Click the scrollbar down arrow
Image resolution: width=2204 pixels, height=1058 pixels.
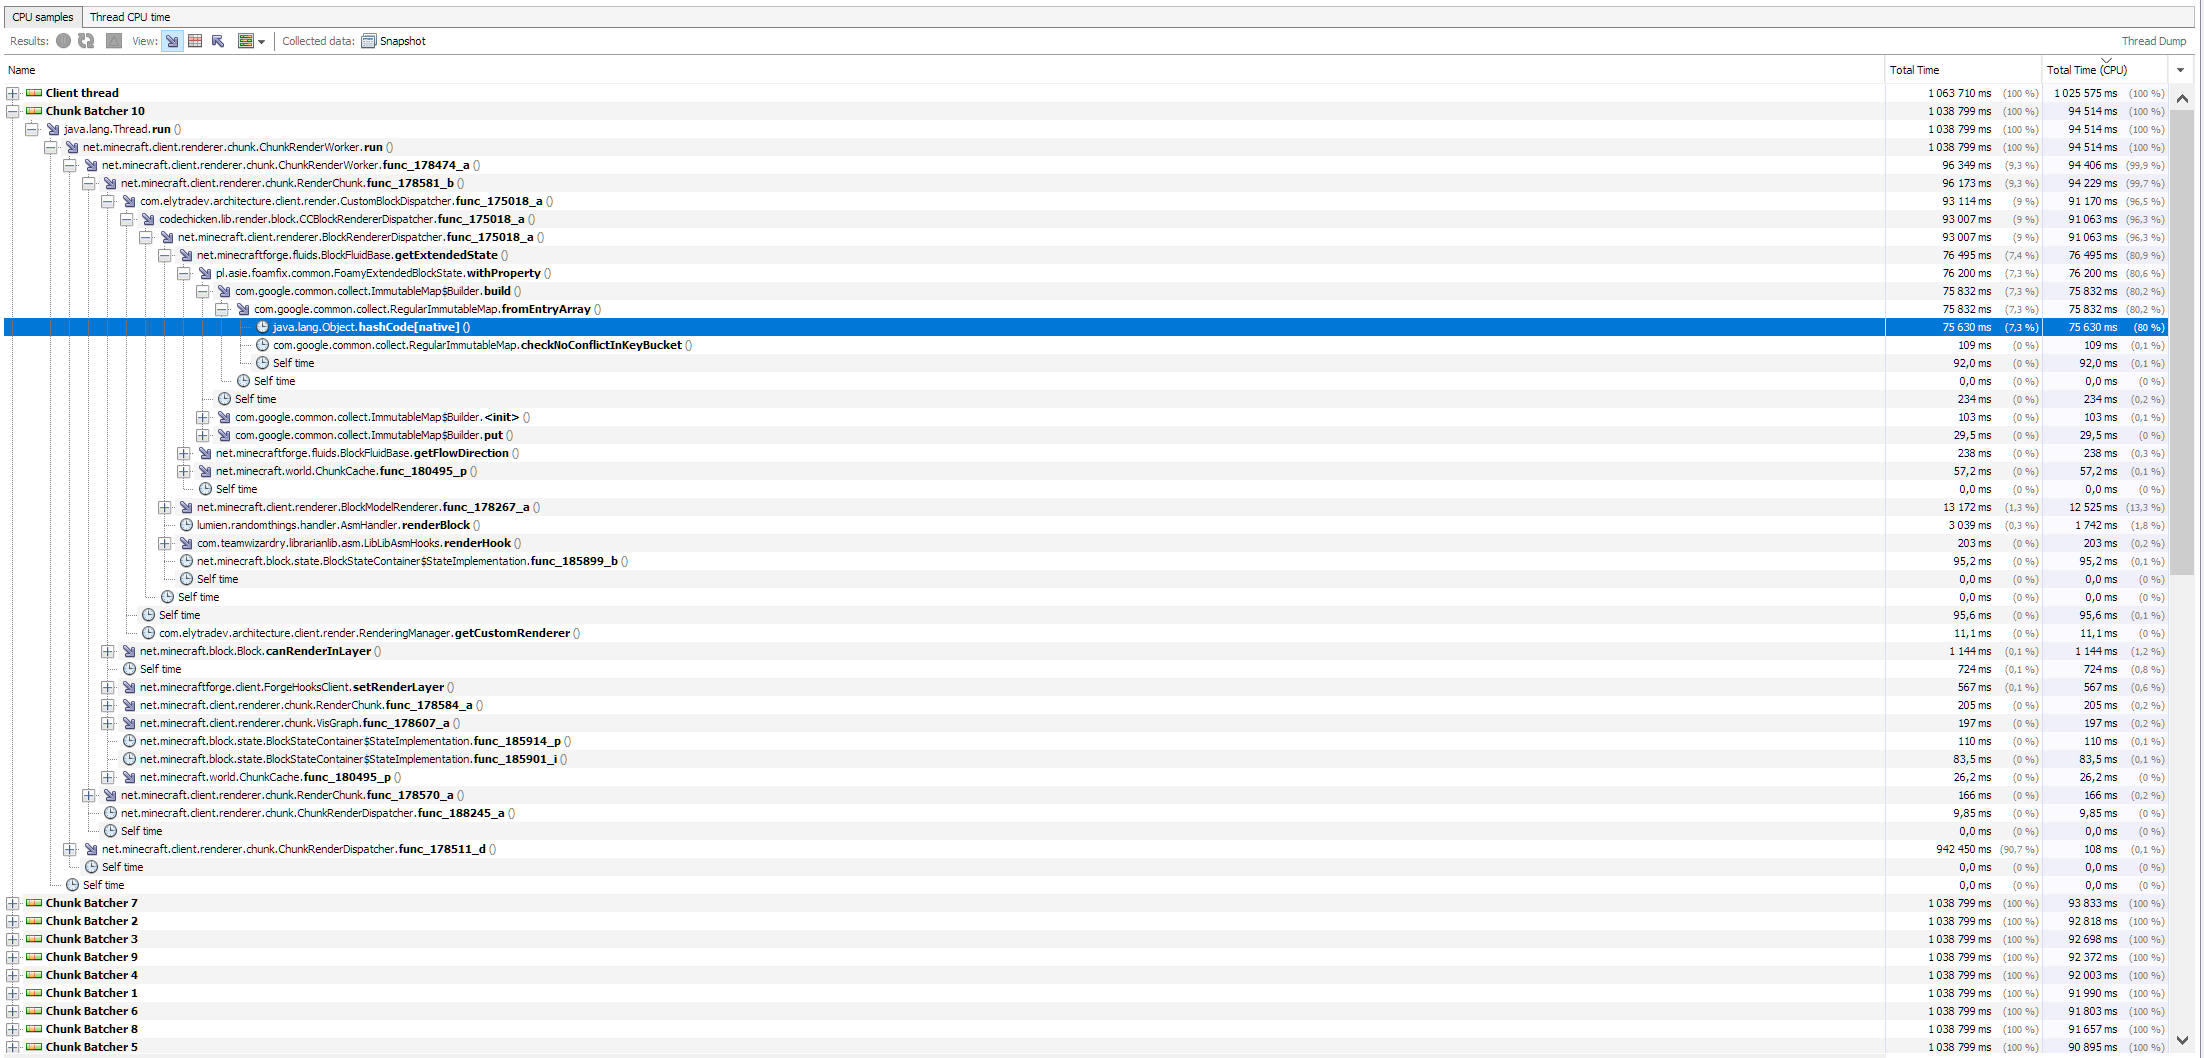tap(2182, 1041)
